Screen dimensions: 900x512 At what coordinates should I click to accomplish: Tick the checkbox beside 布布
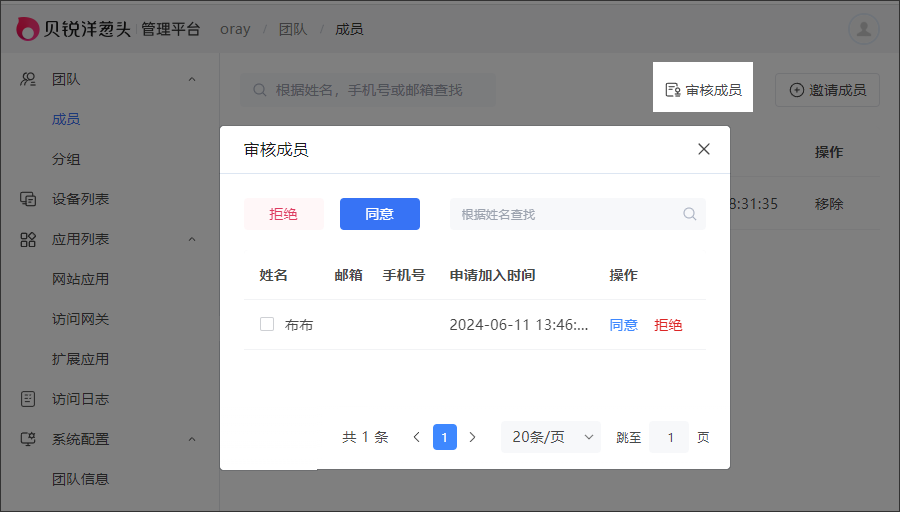click(x=267, y=324)
